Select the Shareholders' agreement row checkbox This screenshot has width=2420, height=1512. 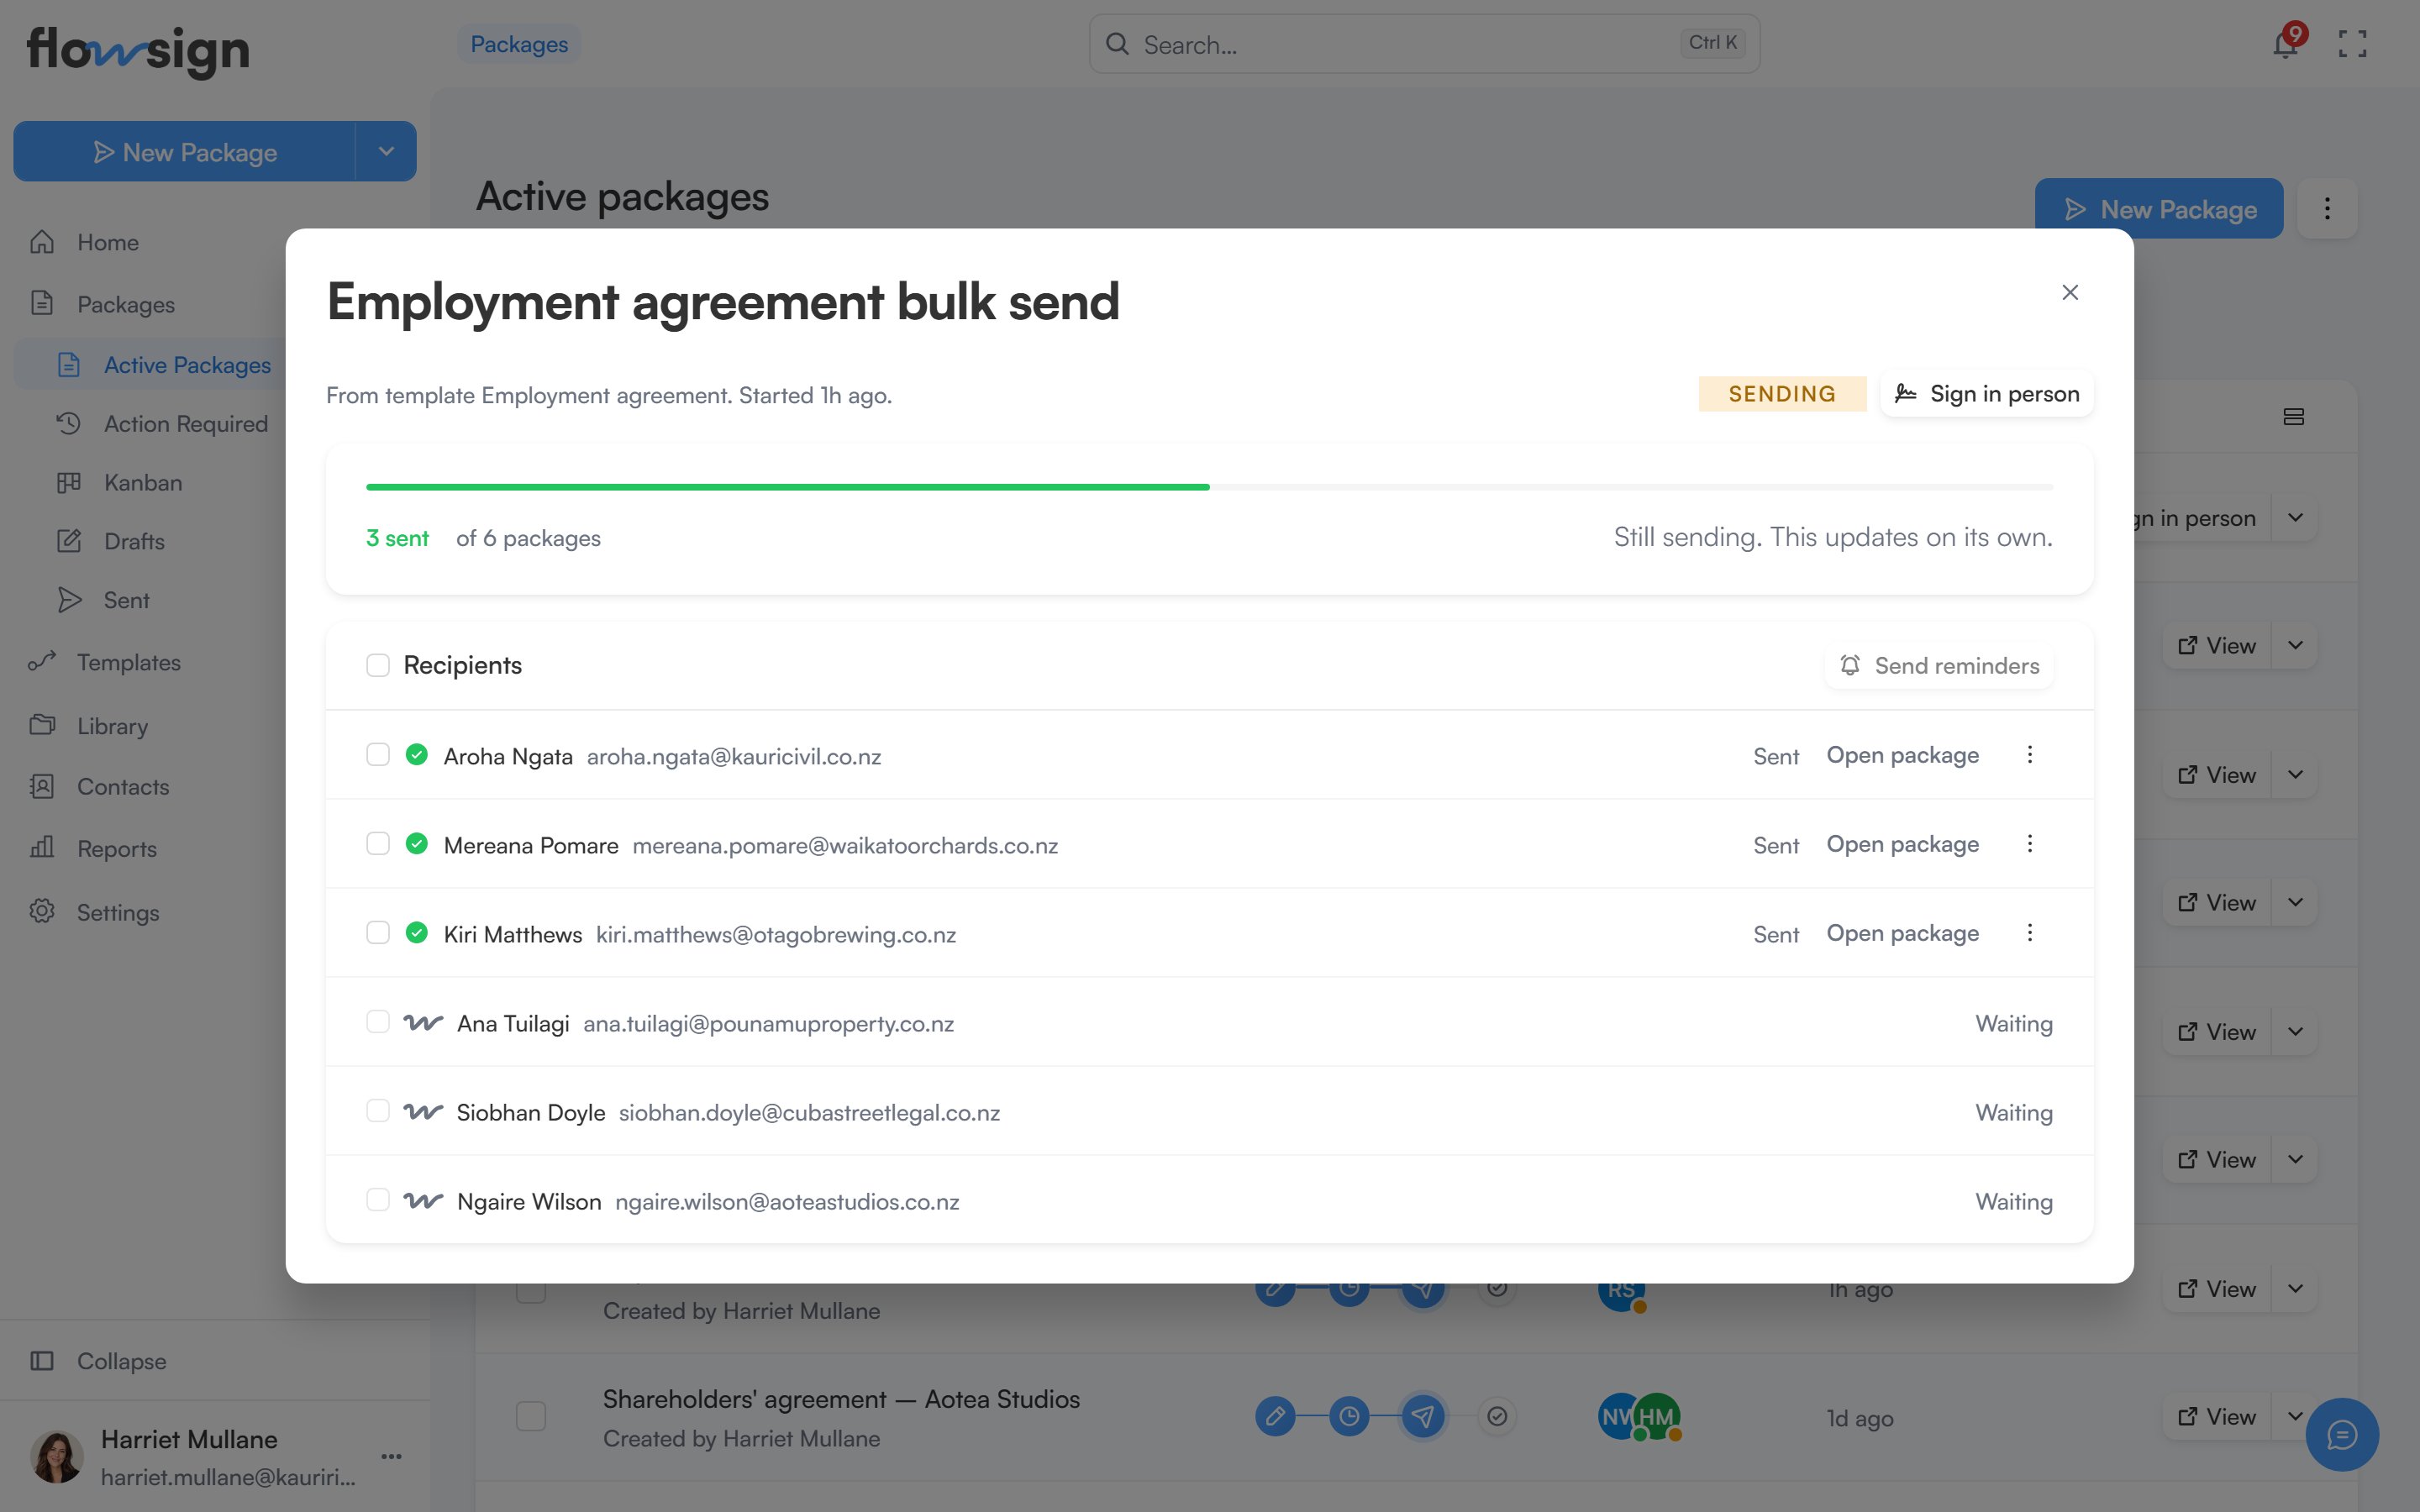click(x=531, y=1417)
